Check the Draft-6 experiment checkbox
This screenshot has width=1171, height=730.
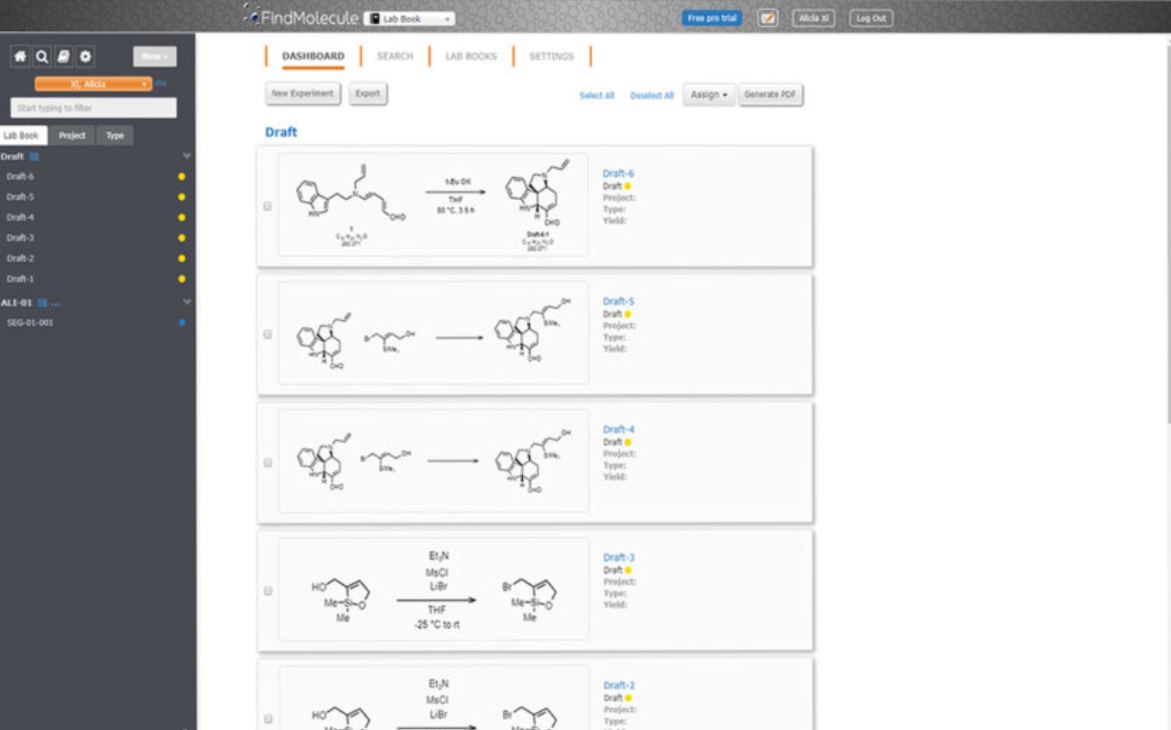[x=267, y=206]
